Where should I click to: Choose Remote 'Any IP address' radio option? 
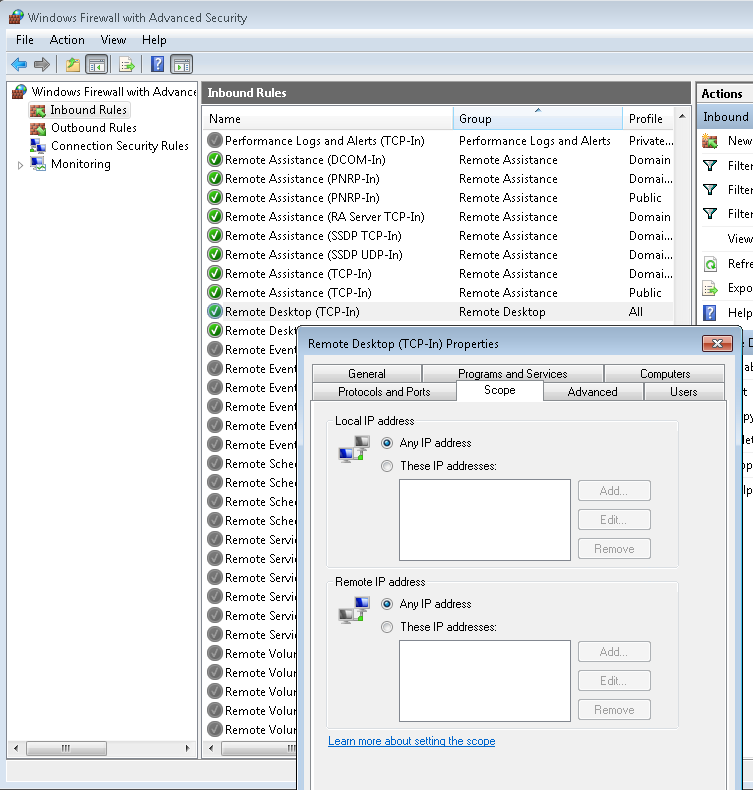point(387,604)
